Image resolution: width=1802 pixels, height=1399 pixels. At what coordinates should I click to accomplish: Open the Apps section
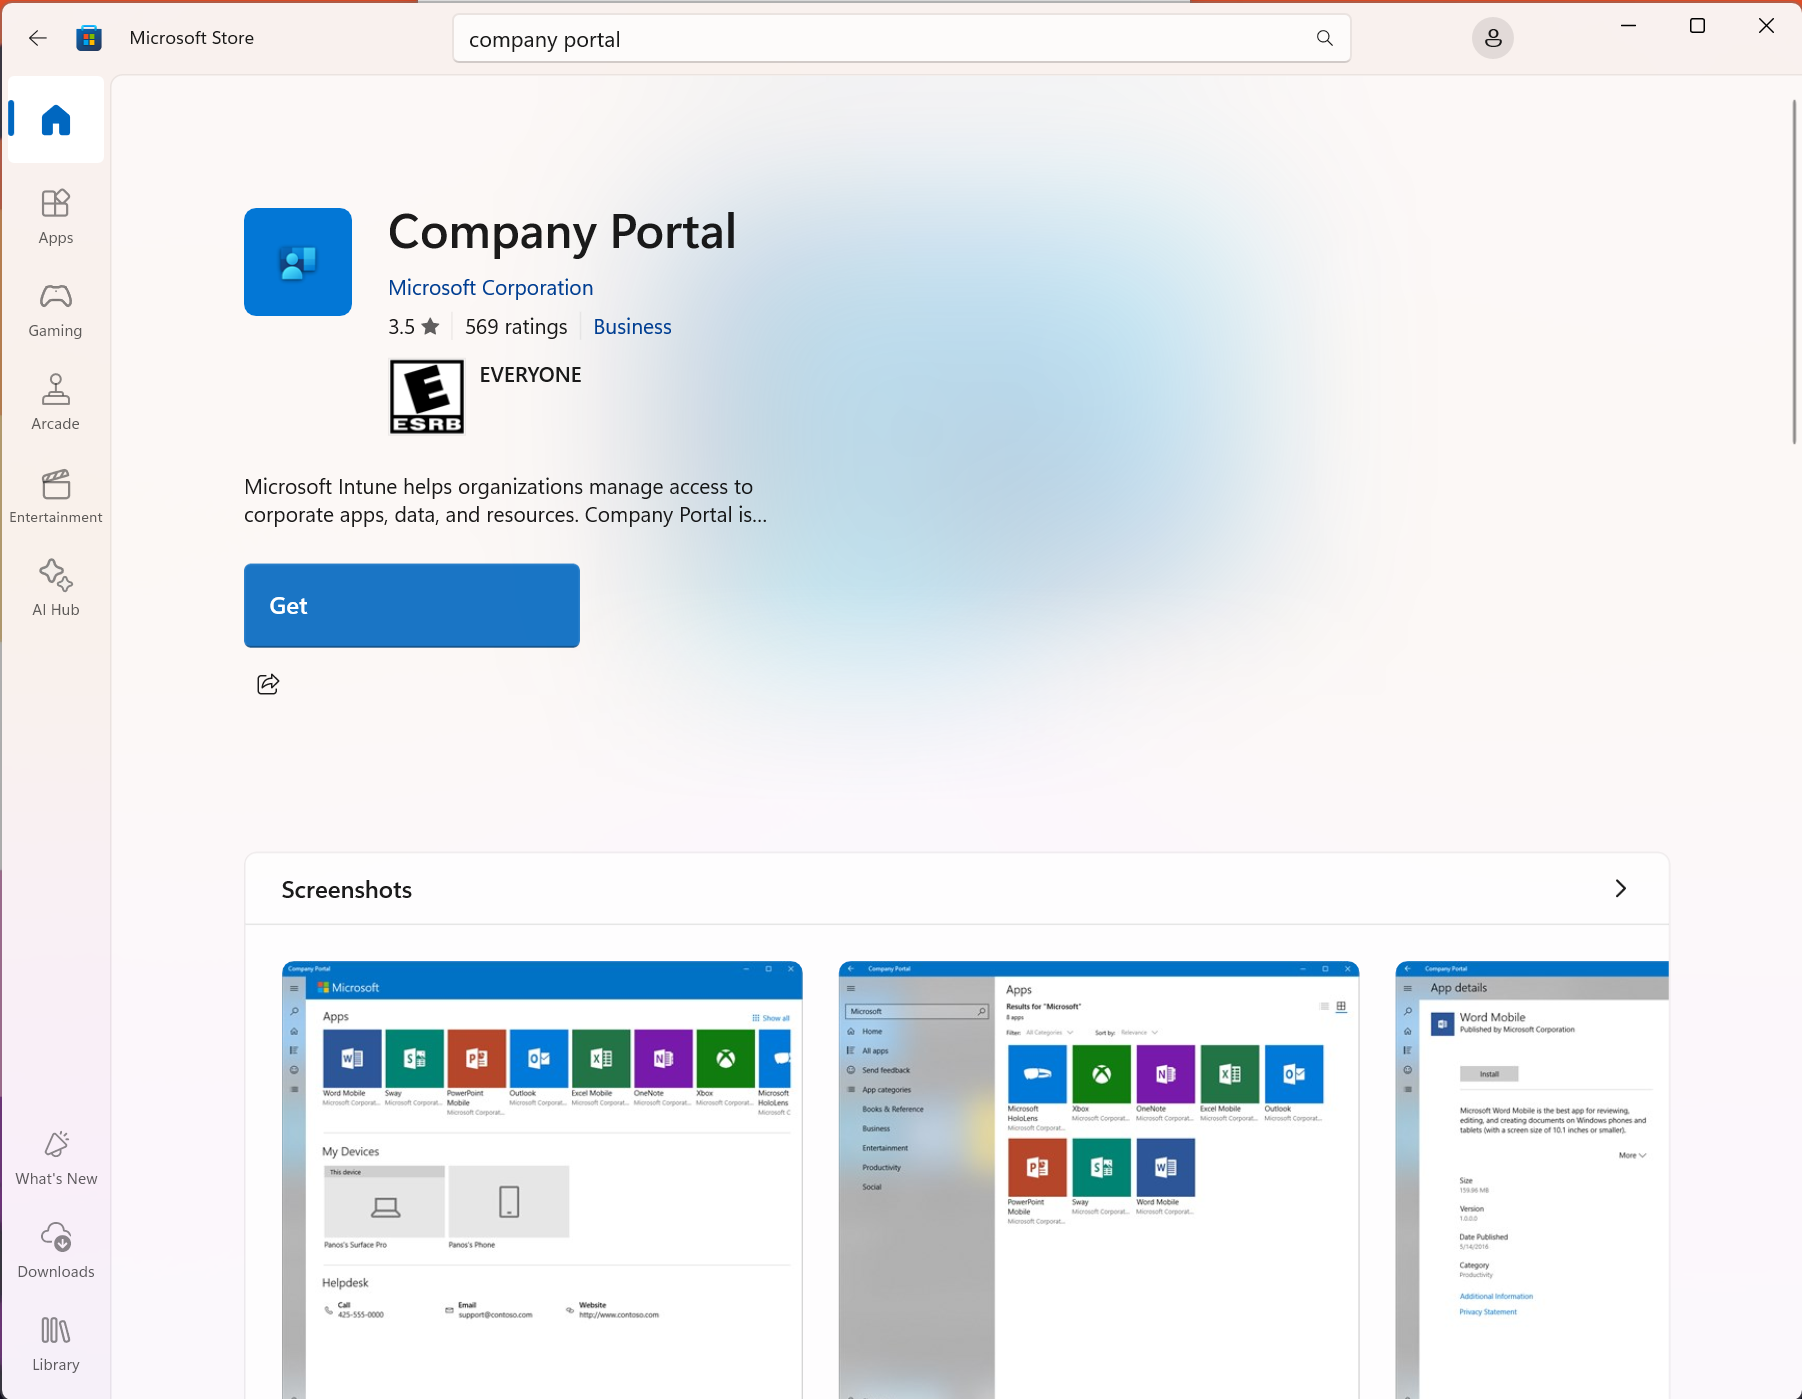(x=56, y=216)
